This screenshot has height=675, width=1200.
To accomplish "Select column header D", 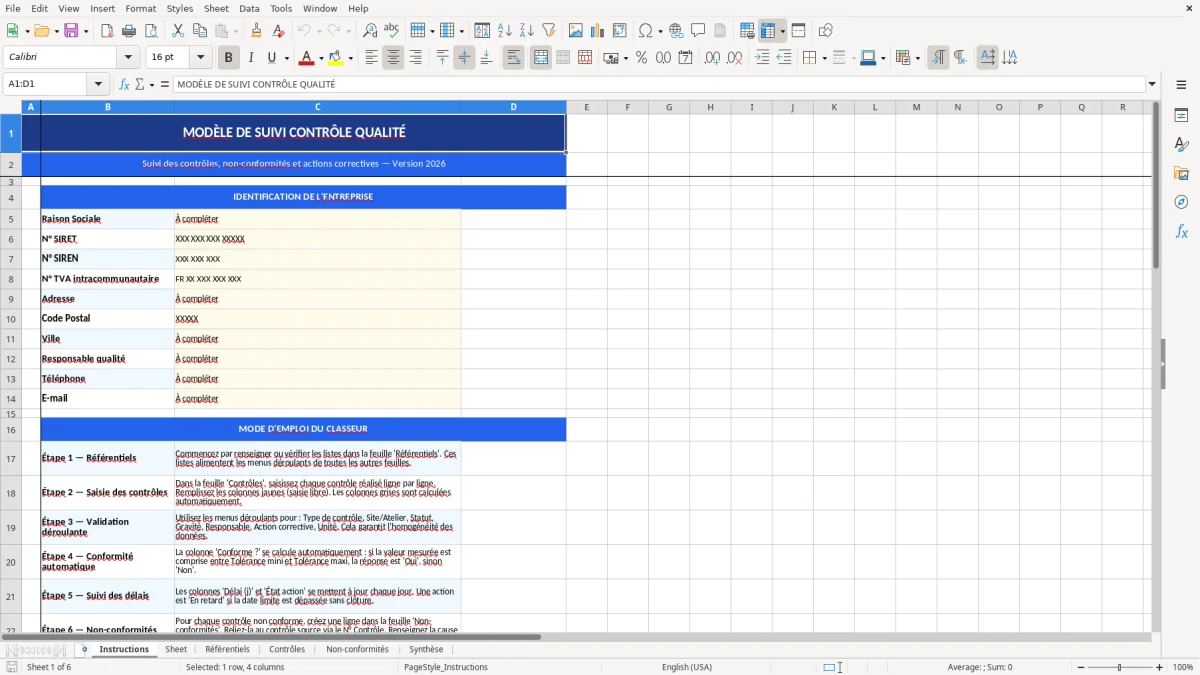I will click(x=514, y=107).
